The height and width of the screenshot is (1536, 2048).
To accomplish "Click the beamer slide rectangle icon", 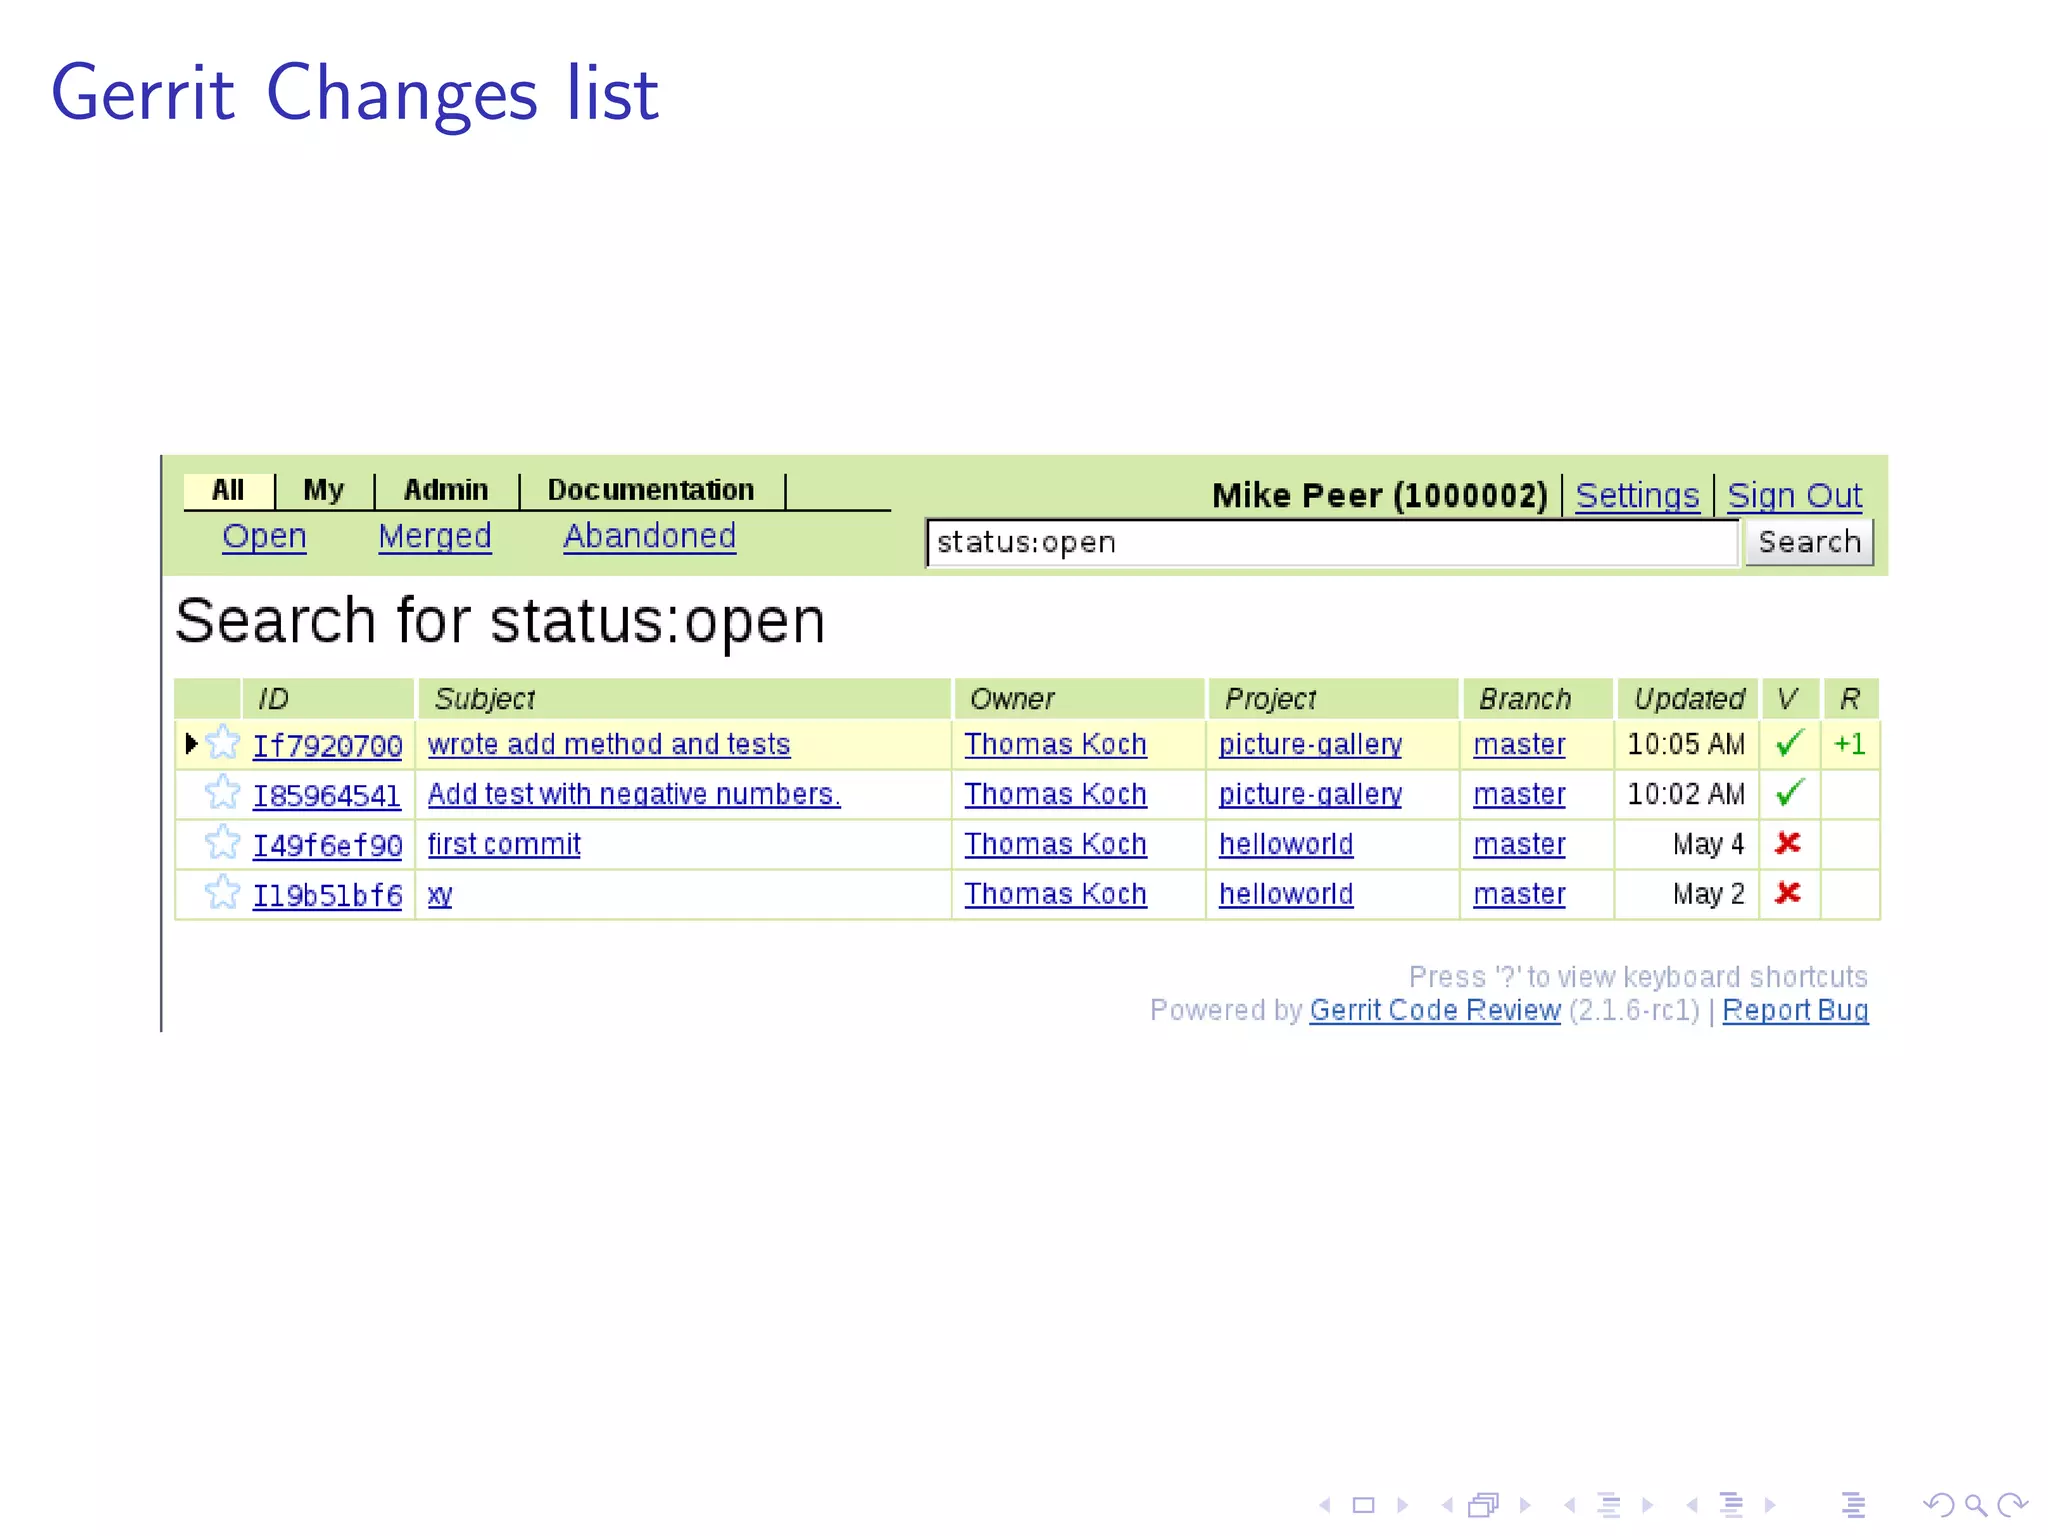I will pos(1363,1505).
